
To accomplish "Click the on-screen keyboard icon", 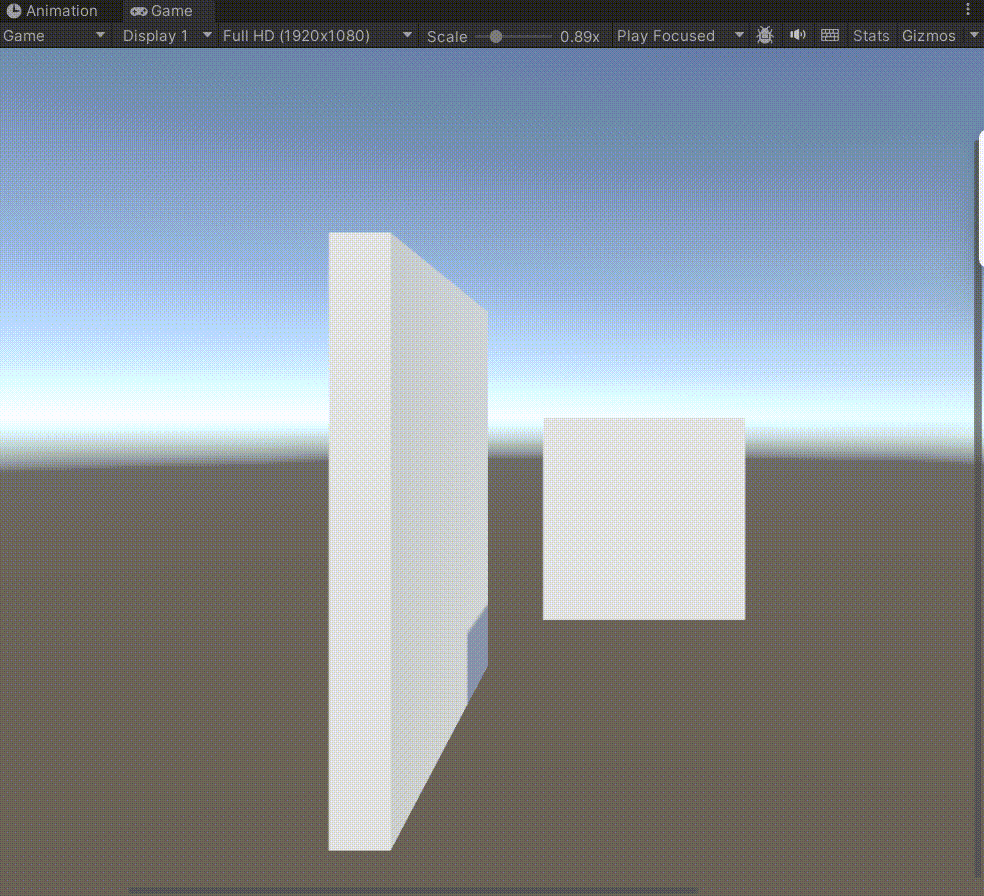I will coord(830,35).
